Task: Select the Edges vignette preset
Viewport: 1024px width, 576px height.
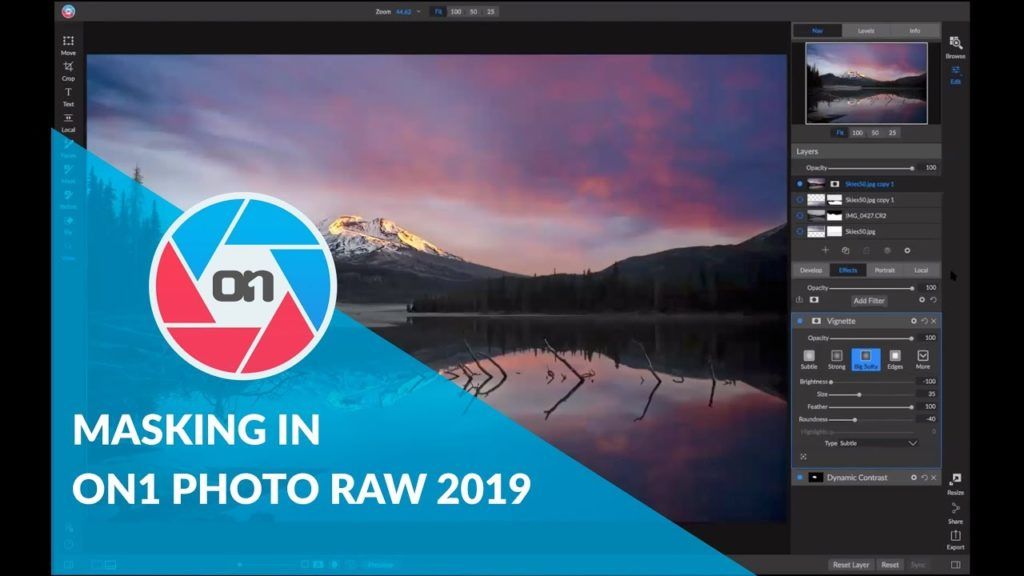Action: (895, 359)
